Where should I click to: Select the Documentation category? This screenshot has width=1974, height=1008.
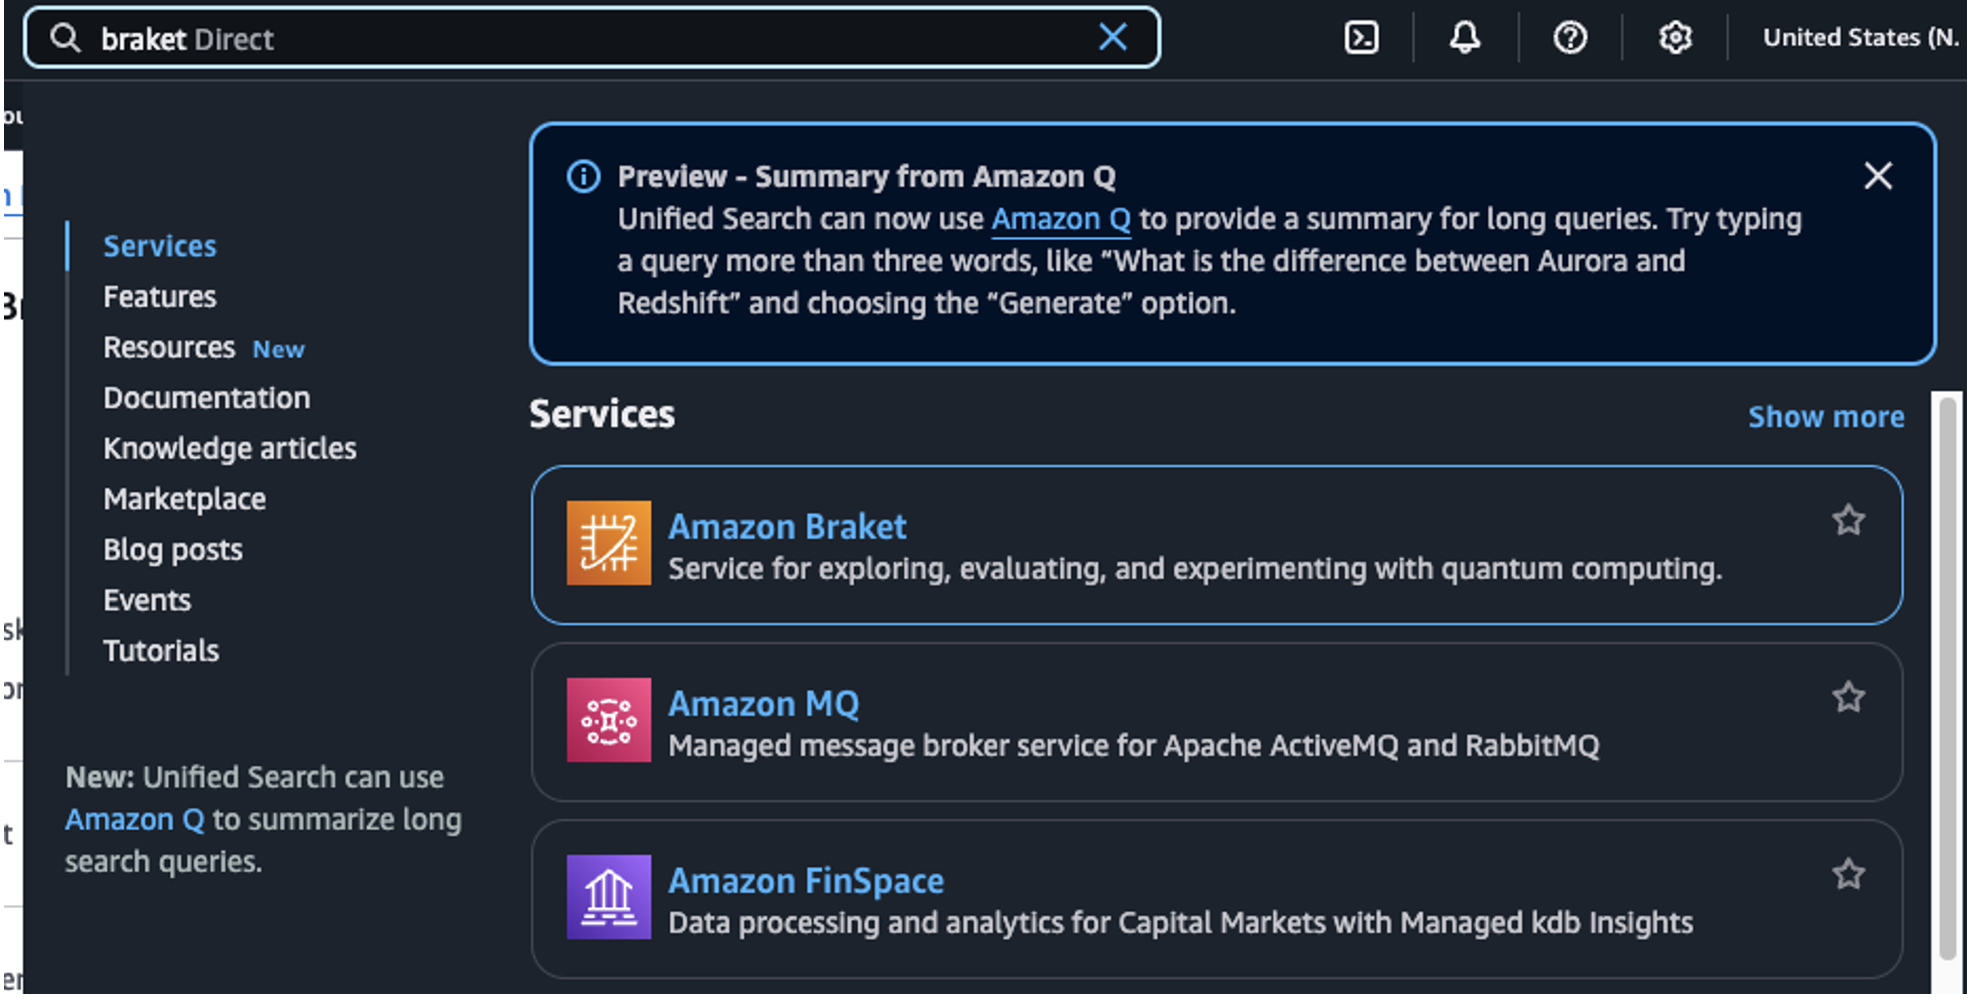click(207, 398)
